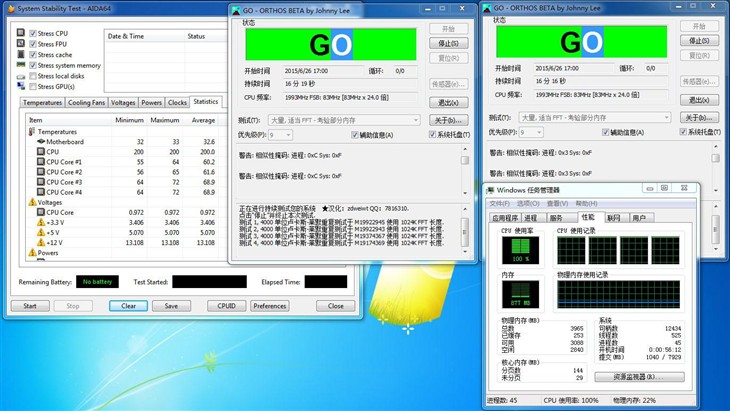Click the Voltages warning icon
The width and height of the screenshot is (730, 411).
coord(32,202)
